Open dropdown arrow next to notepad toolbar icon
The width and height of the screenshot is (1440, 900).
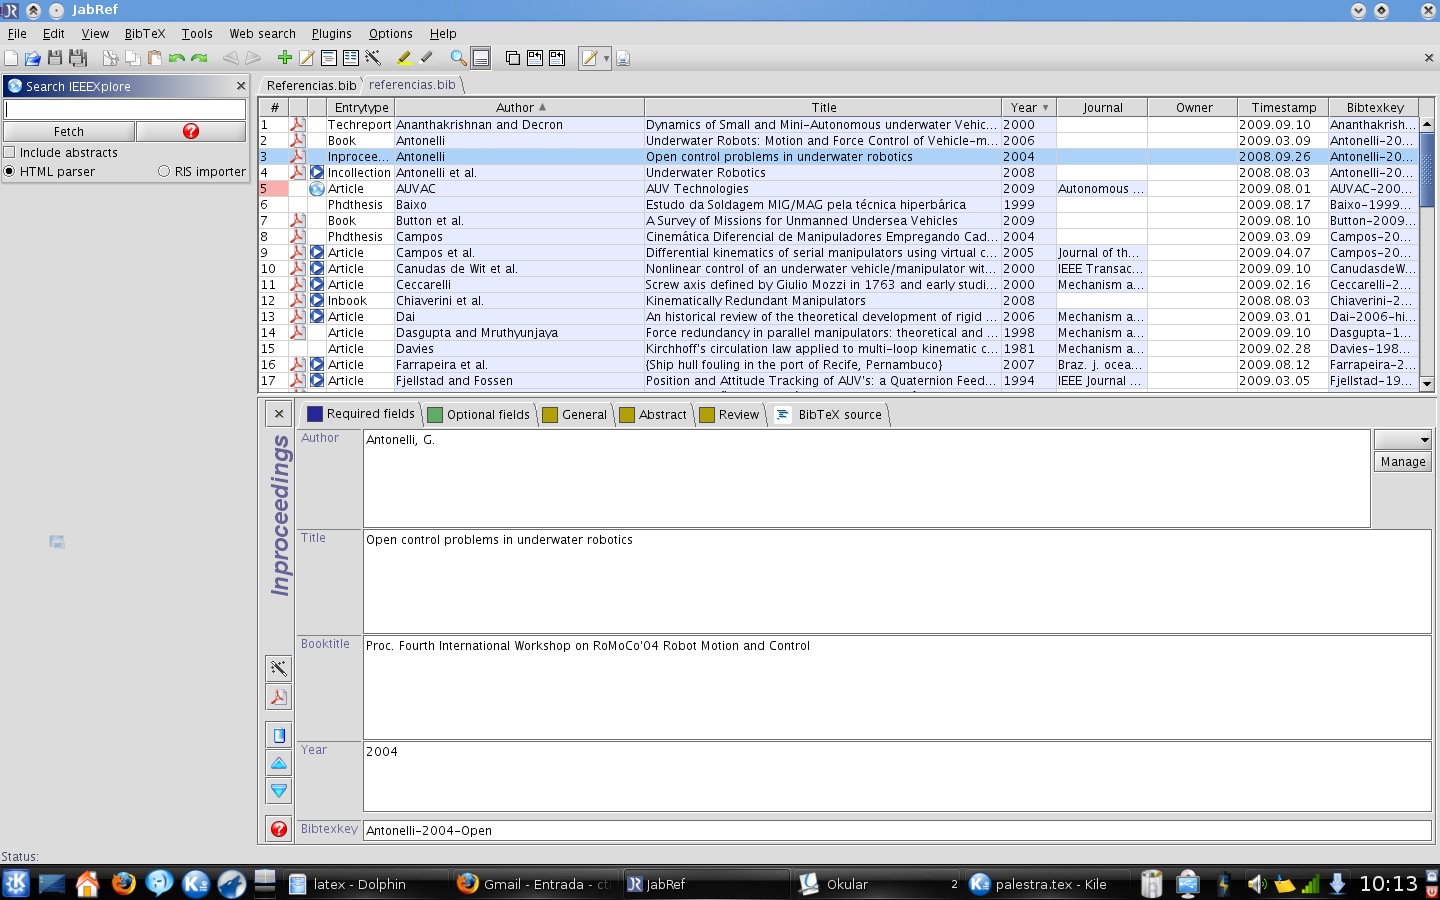[606, 58]
